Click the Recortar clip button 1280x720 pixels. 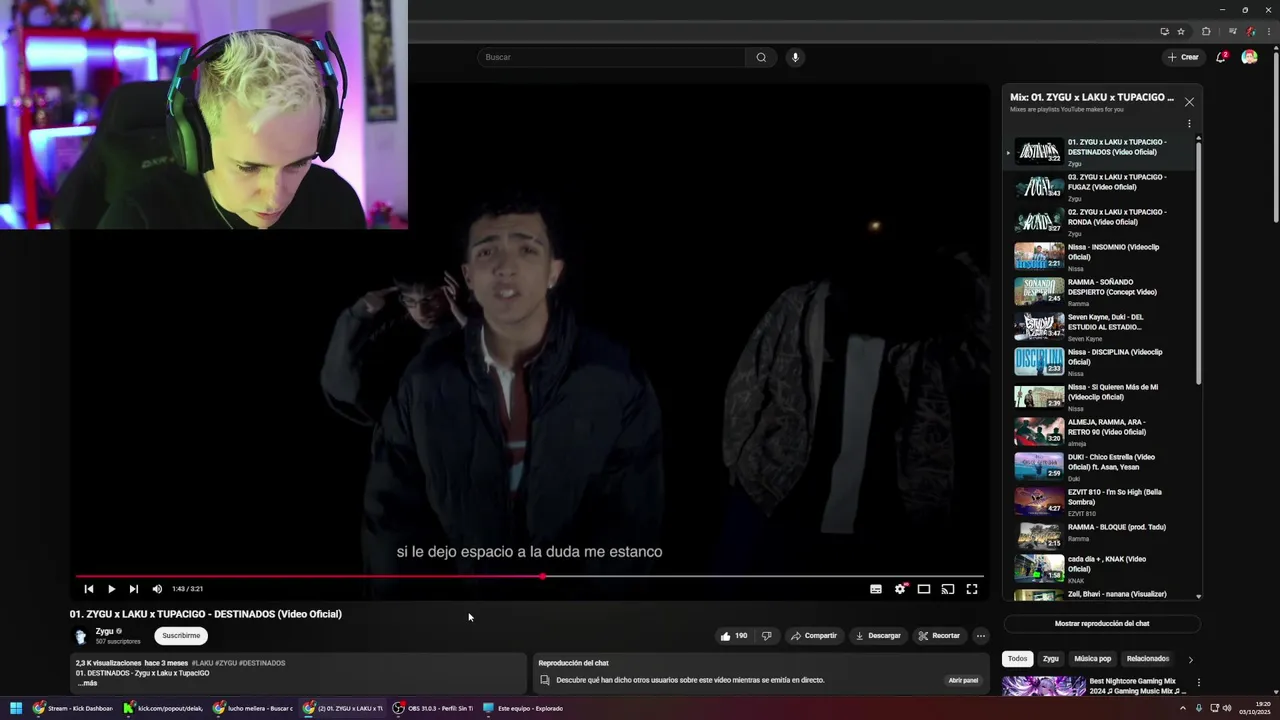(x=939, y=636)
